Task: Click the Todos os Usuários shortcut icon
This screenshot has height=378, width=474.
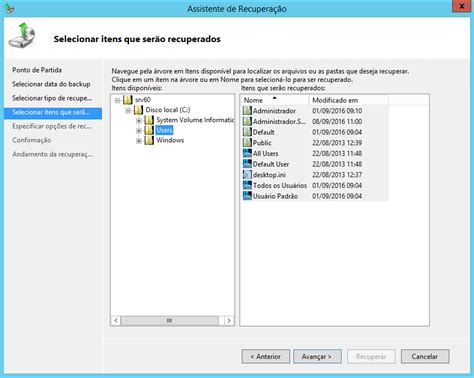Action: [247, 185]
